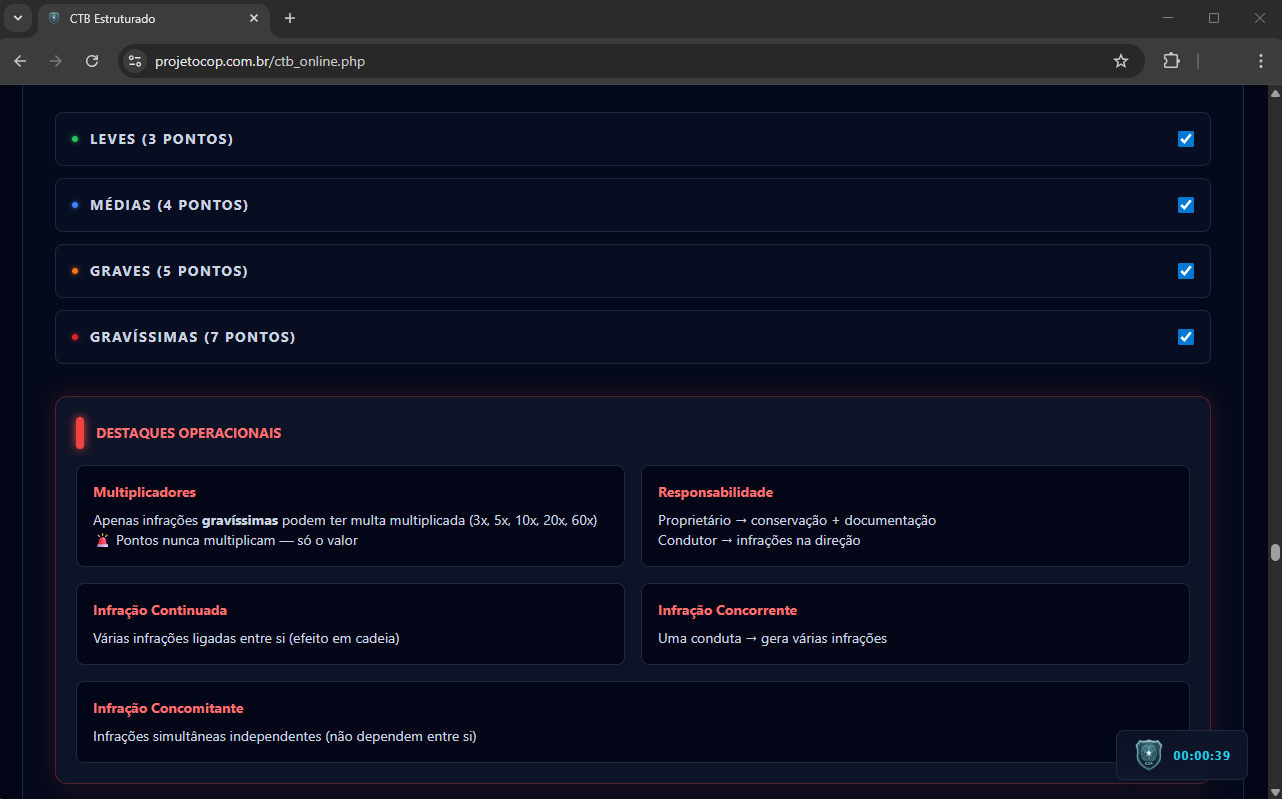Click the bold word 'gravíssimas' in Multiplicadores

240,520
